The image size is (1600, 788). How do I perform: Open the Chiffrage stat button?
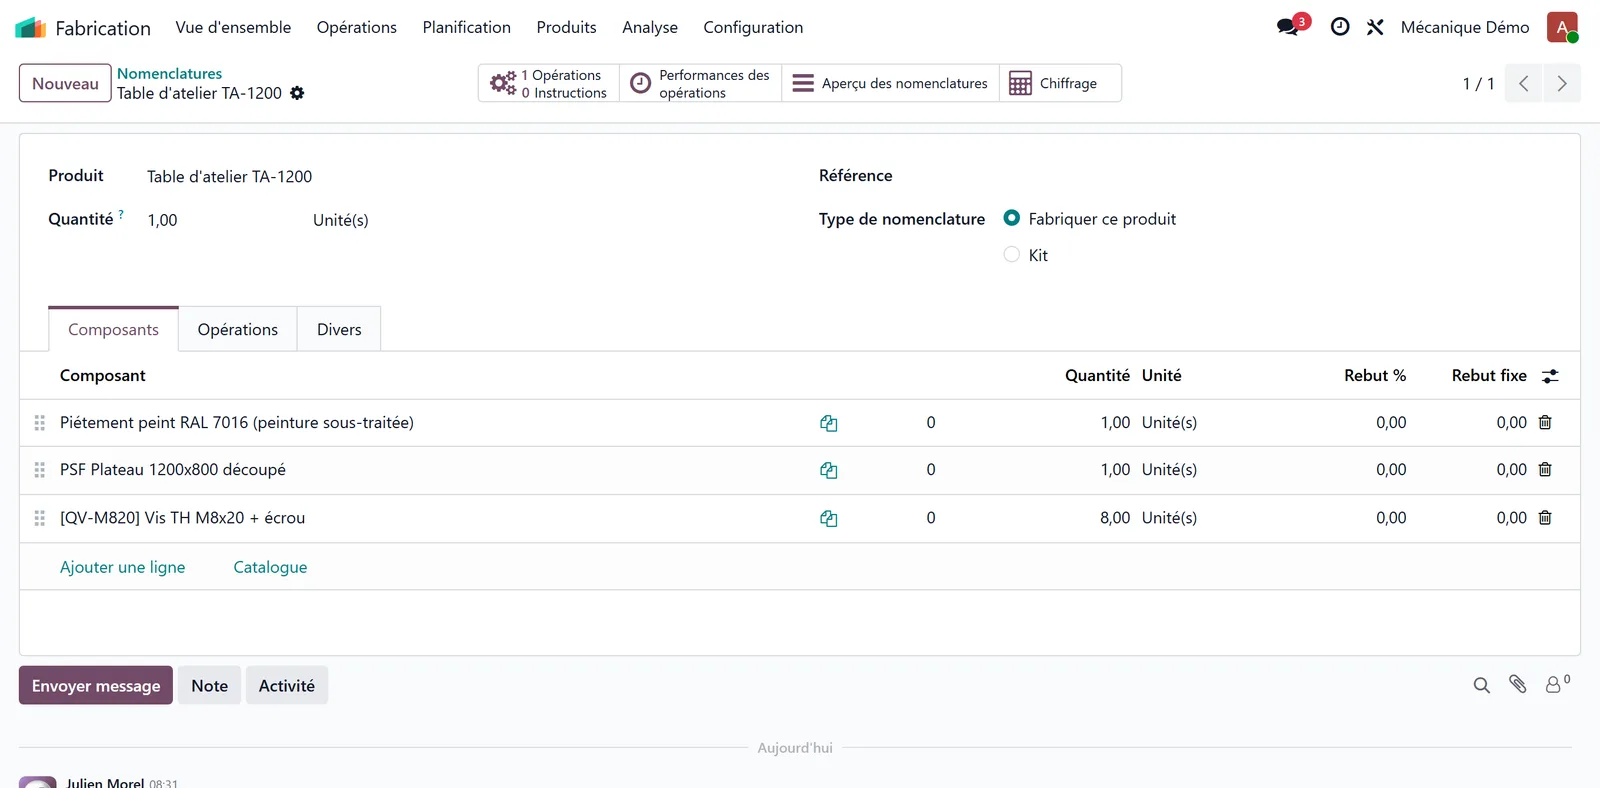point(1060,84)
